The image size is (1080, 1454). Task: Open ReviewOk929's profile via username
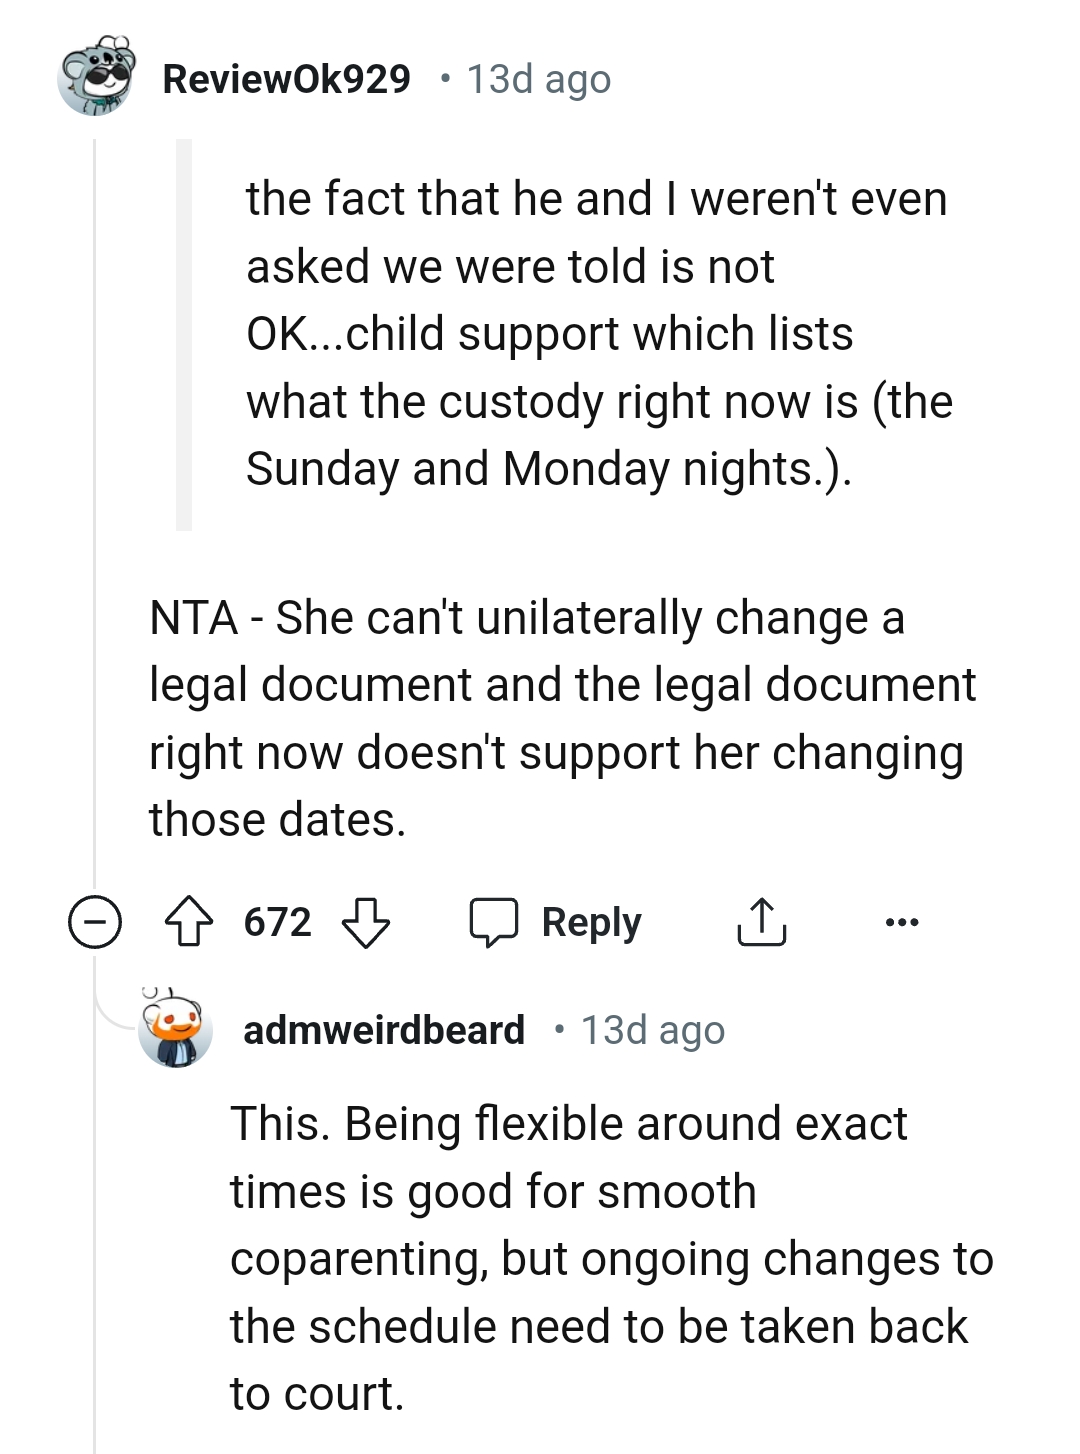tap(286, 78)
